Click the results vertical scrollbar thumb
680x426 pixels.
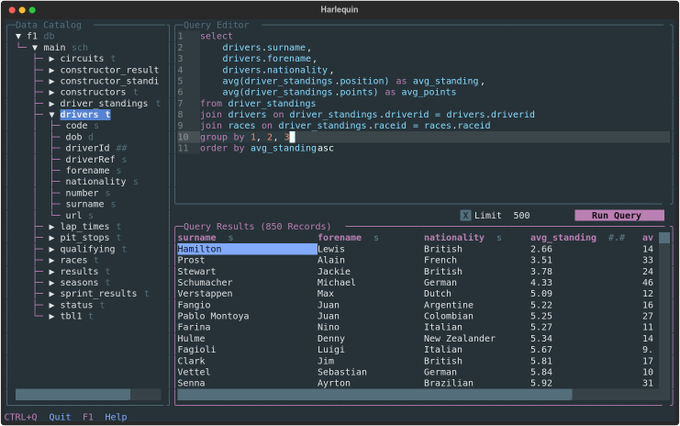point(664,238)
